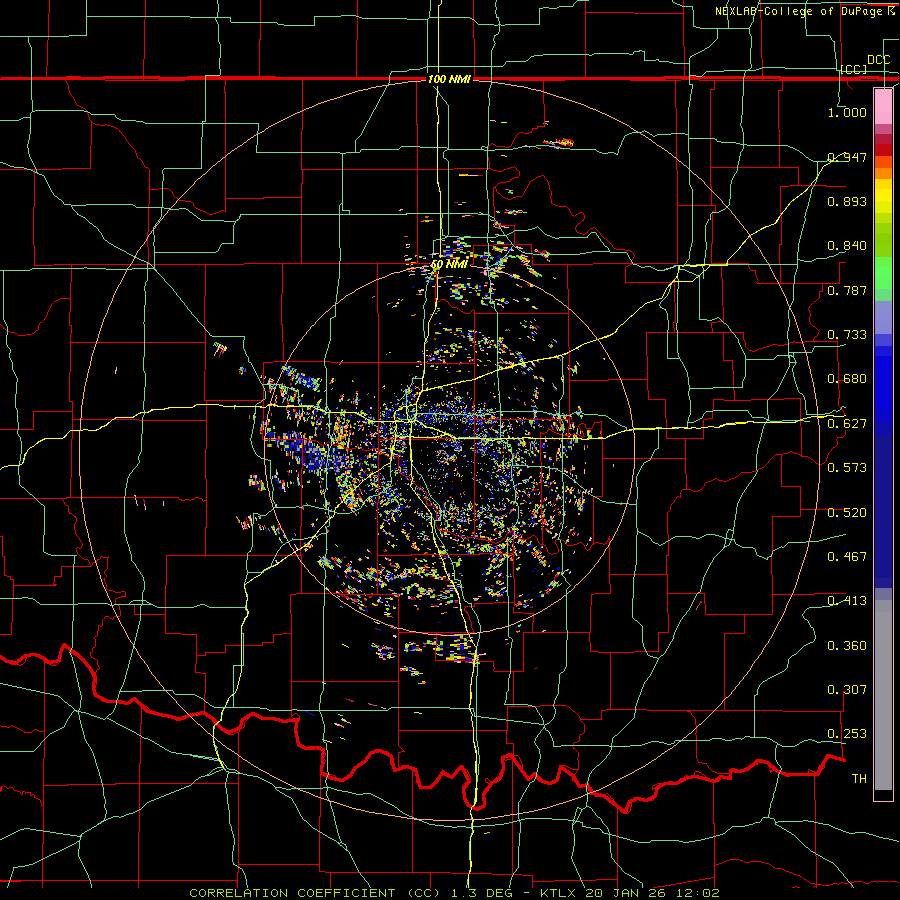The width and height of the screenshot is (900, 900).
Task: Click the 0.467 scale value
Action: point(847,557)
